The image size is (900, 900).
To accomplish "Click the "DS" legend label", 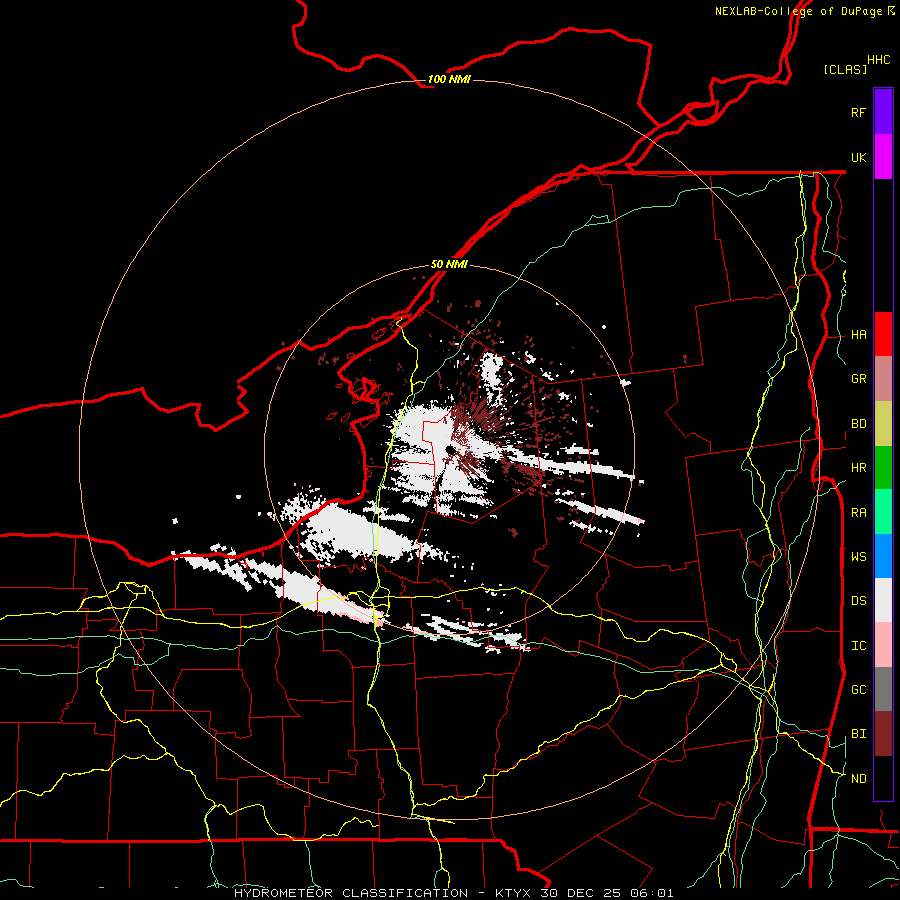I will click(858, 601).
